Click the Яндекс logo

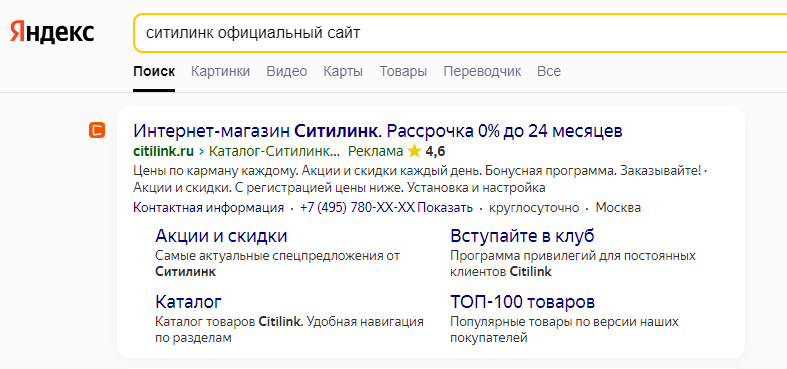pyautogui.click(x=52, y=33)
